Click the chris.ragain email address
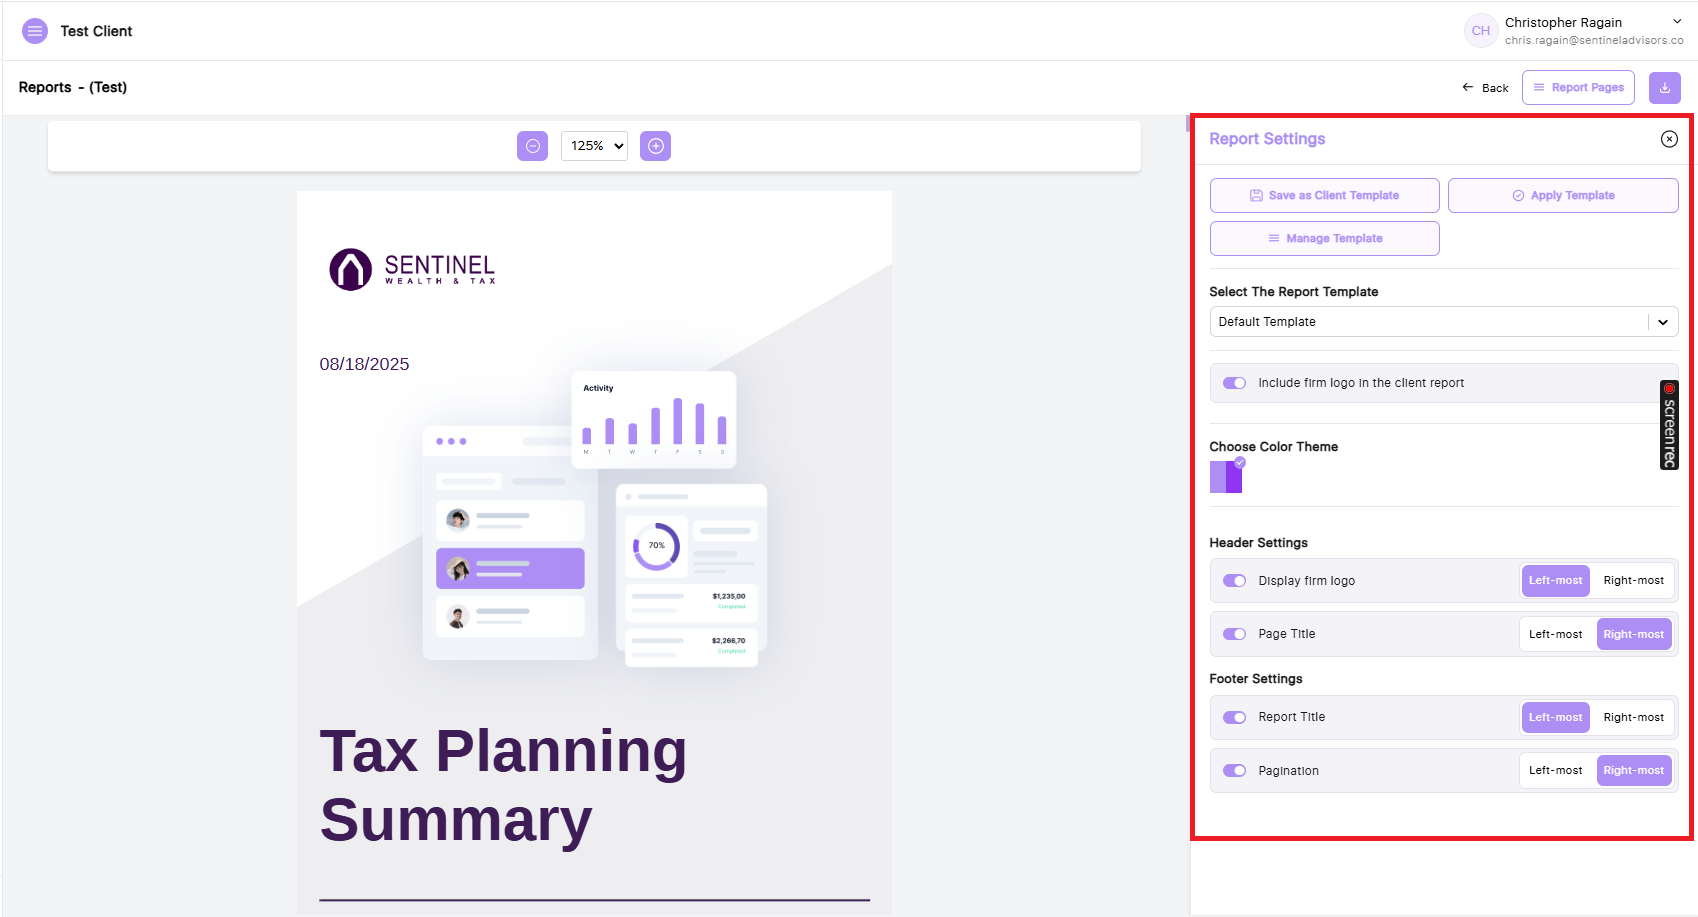1698x917 pixels. coord(1594,41)
